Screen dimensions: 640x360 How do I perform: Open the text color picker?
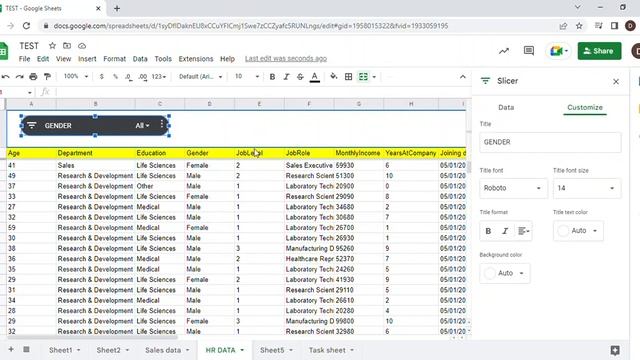(x=314, y=77)
